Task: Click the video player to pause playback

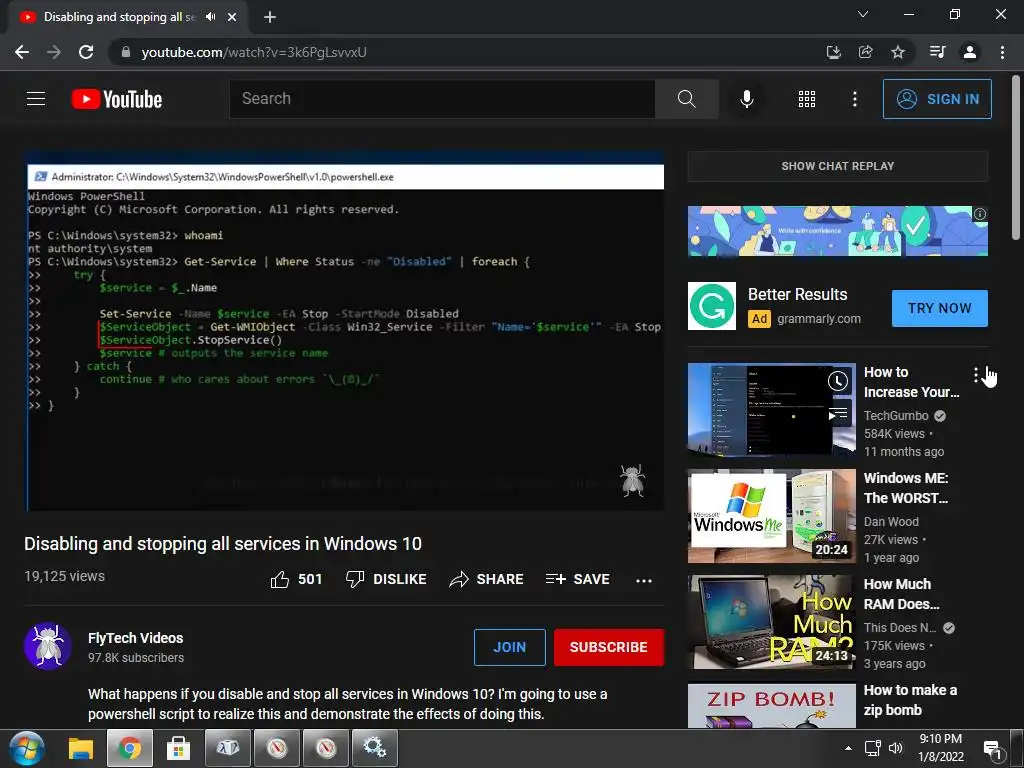Action: 345,331
